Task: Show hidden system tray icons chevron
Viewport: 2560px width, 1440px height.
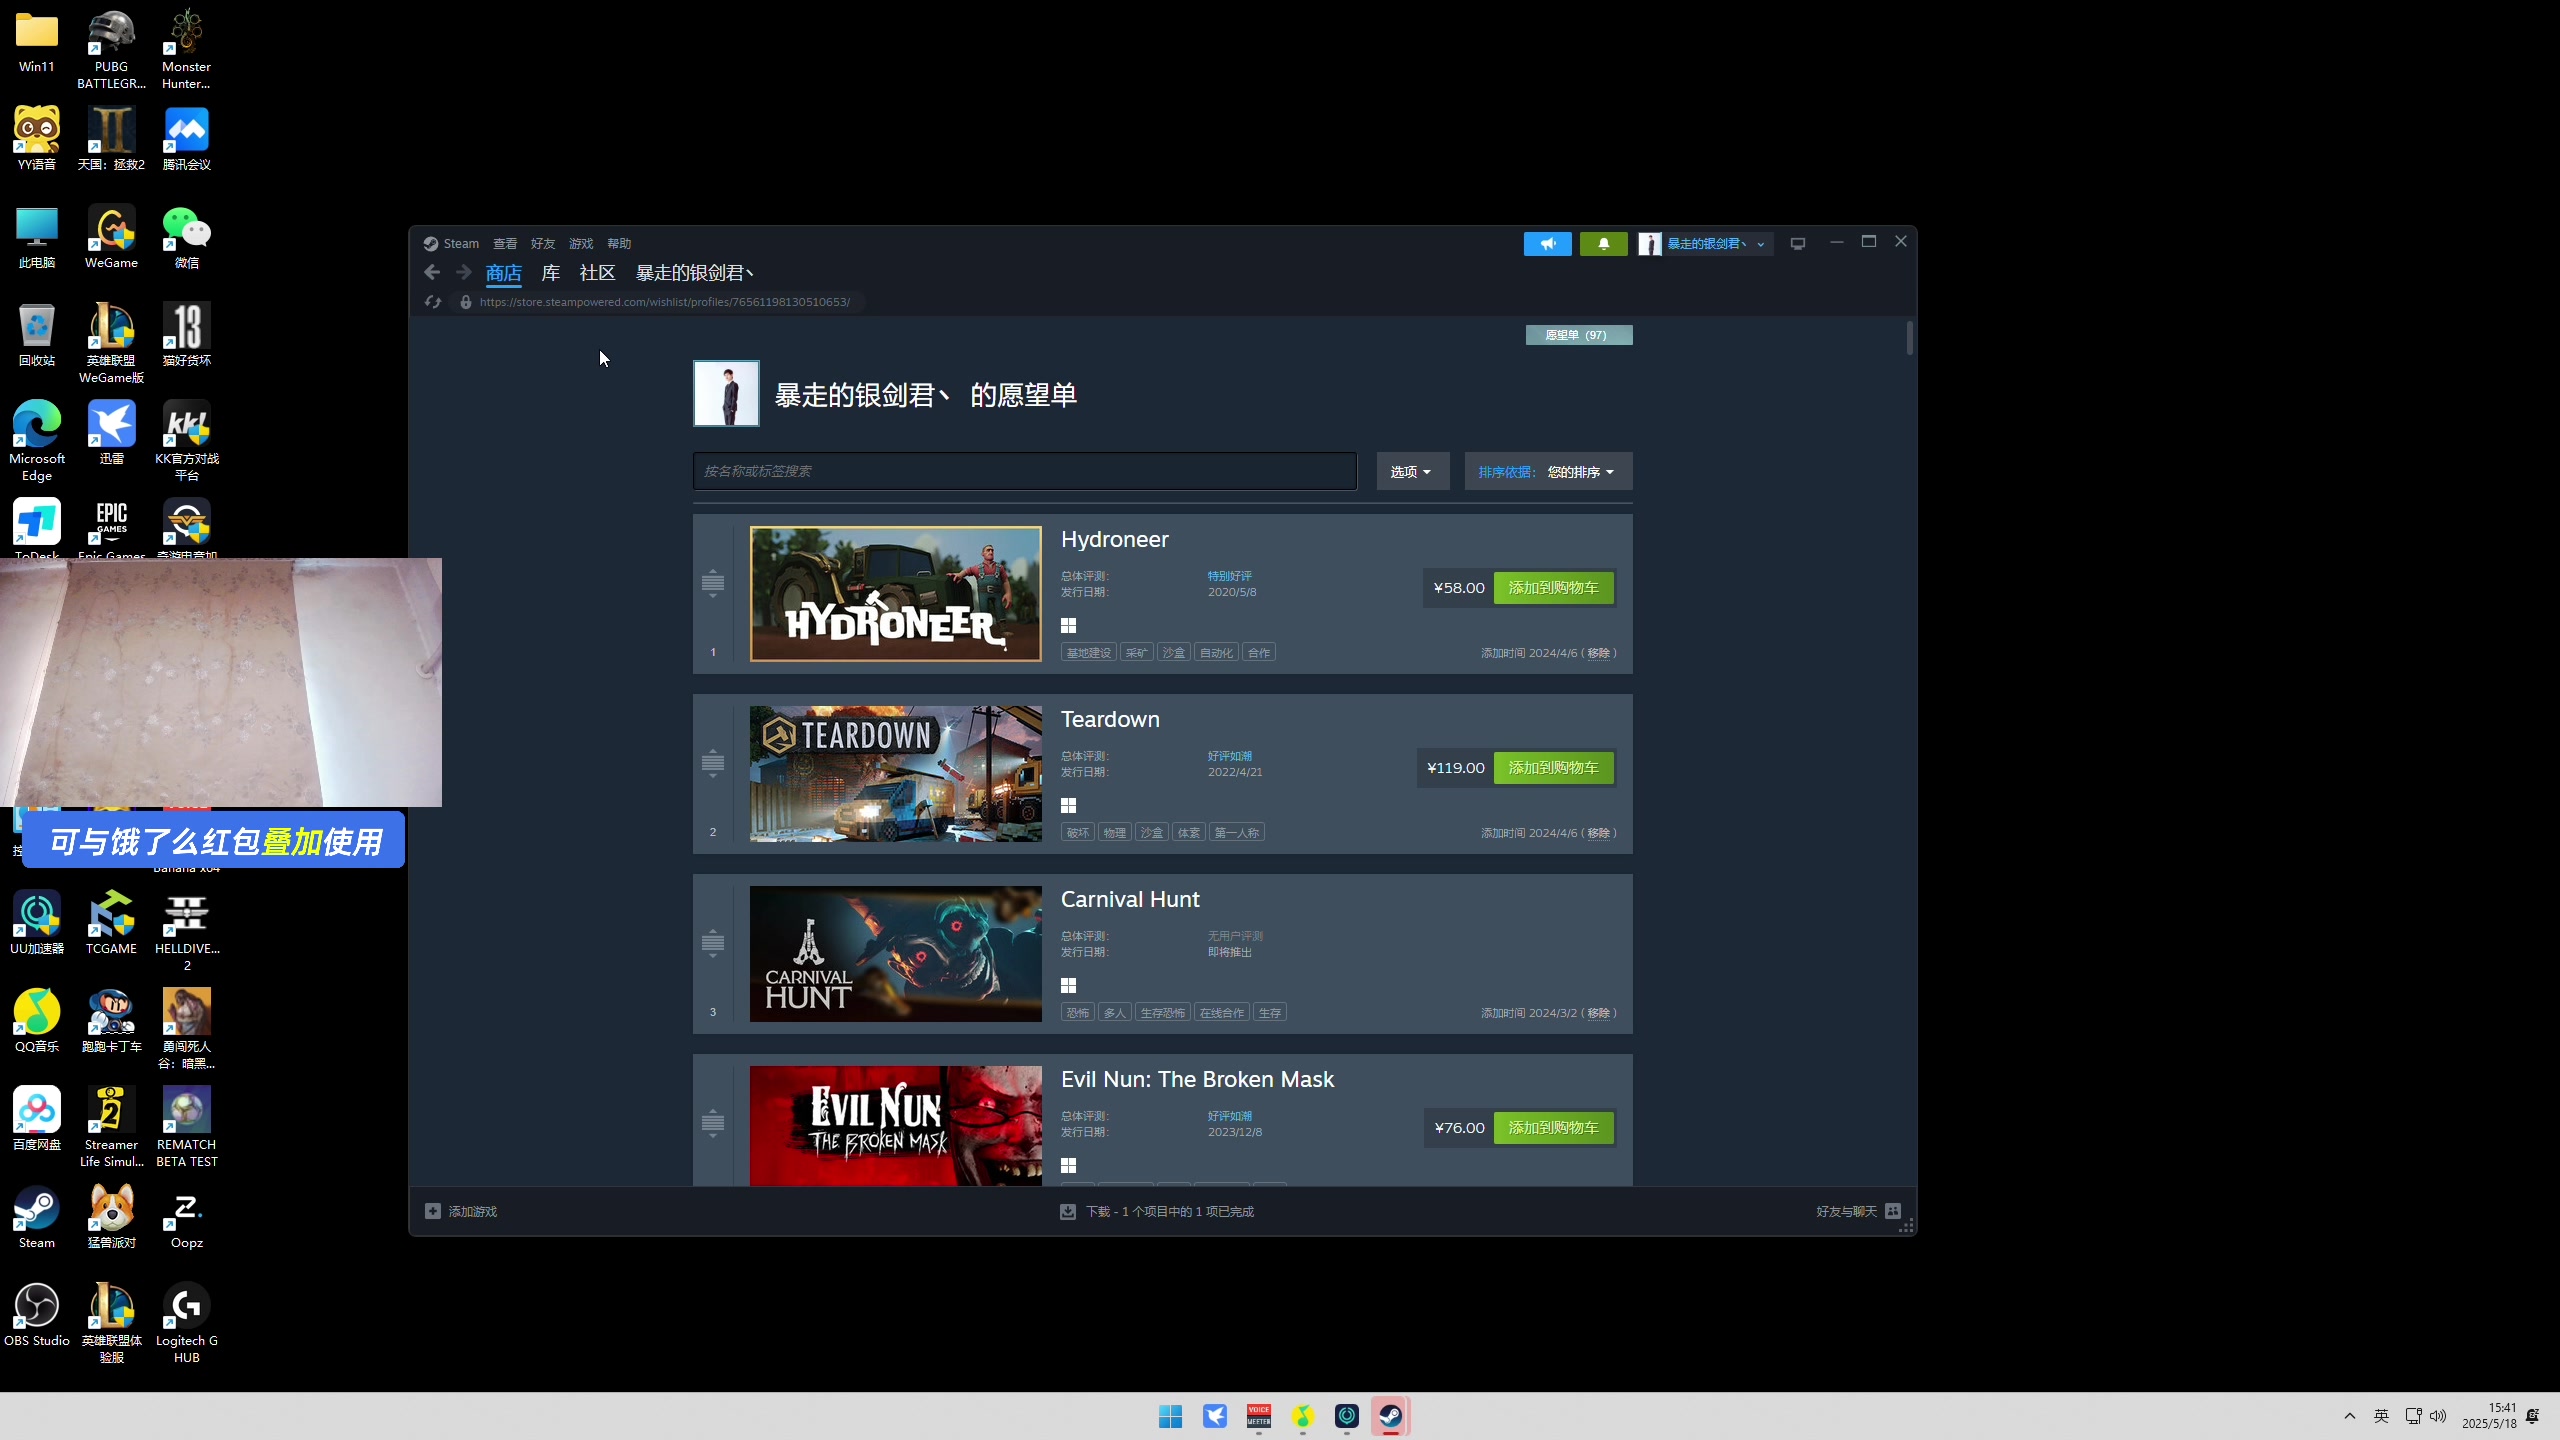Action: (2350, 1416)
